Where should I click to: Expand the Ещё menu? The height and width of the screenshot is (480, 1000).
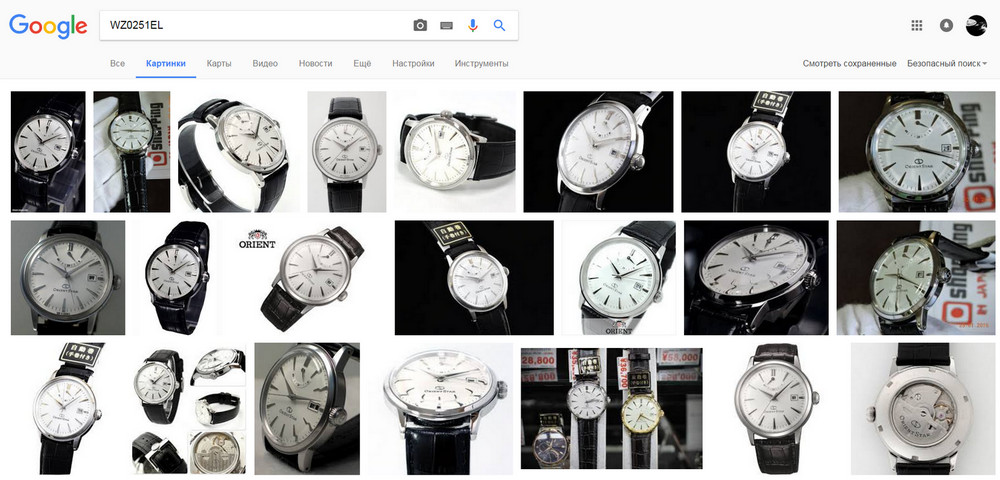362,64
